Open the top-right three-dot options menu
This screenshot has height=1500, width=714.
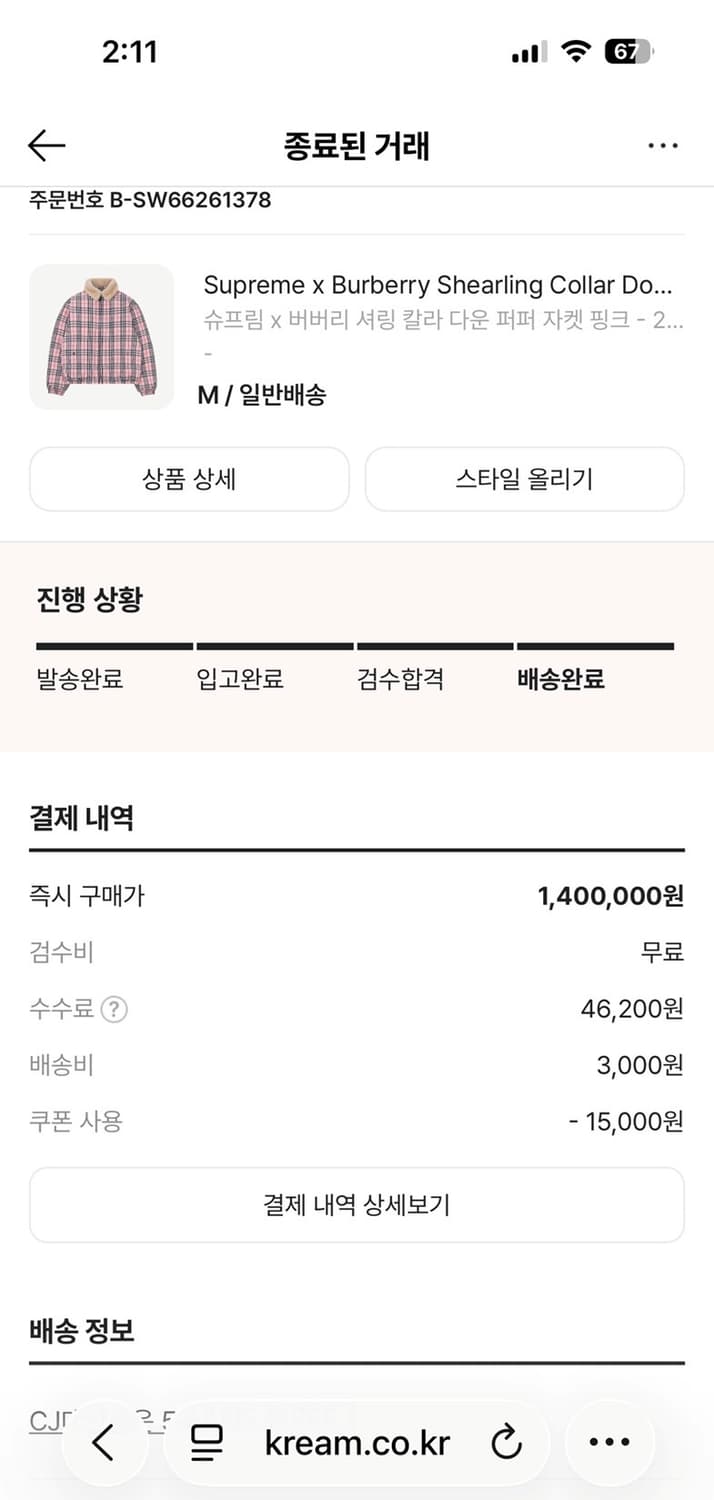pos(663,145)
